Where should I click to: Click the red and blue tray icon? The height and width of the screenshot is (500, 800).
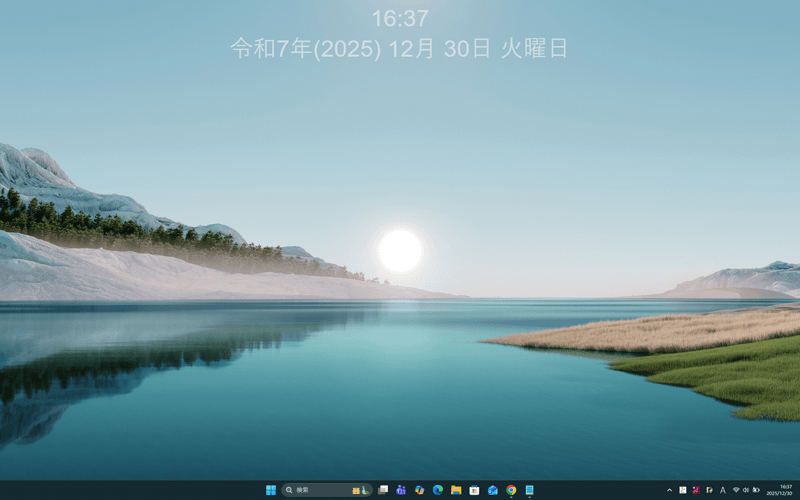pyautogui.click(x=696, y=490)
